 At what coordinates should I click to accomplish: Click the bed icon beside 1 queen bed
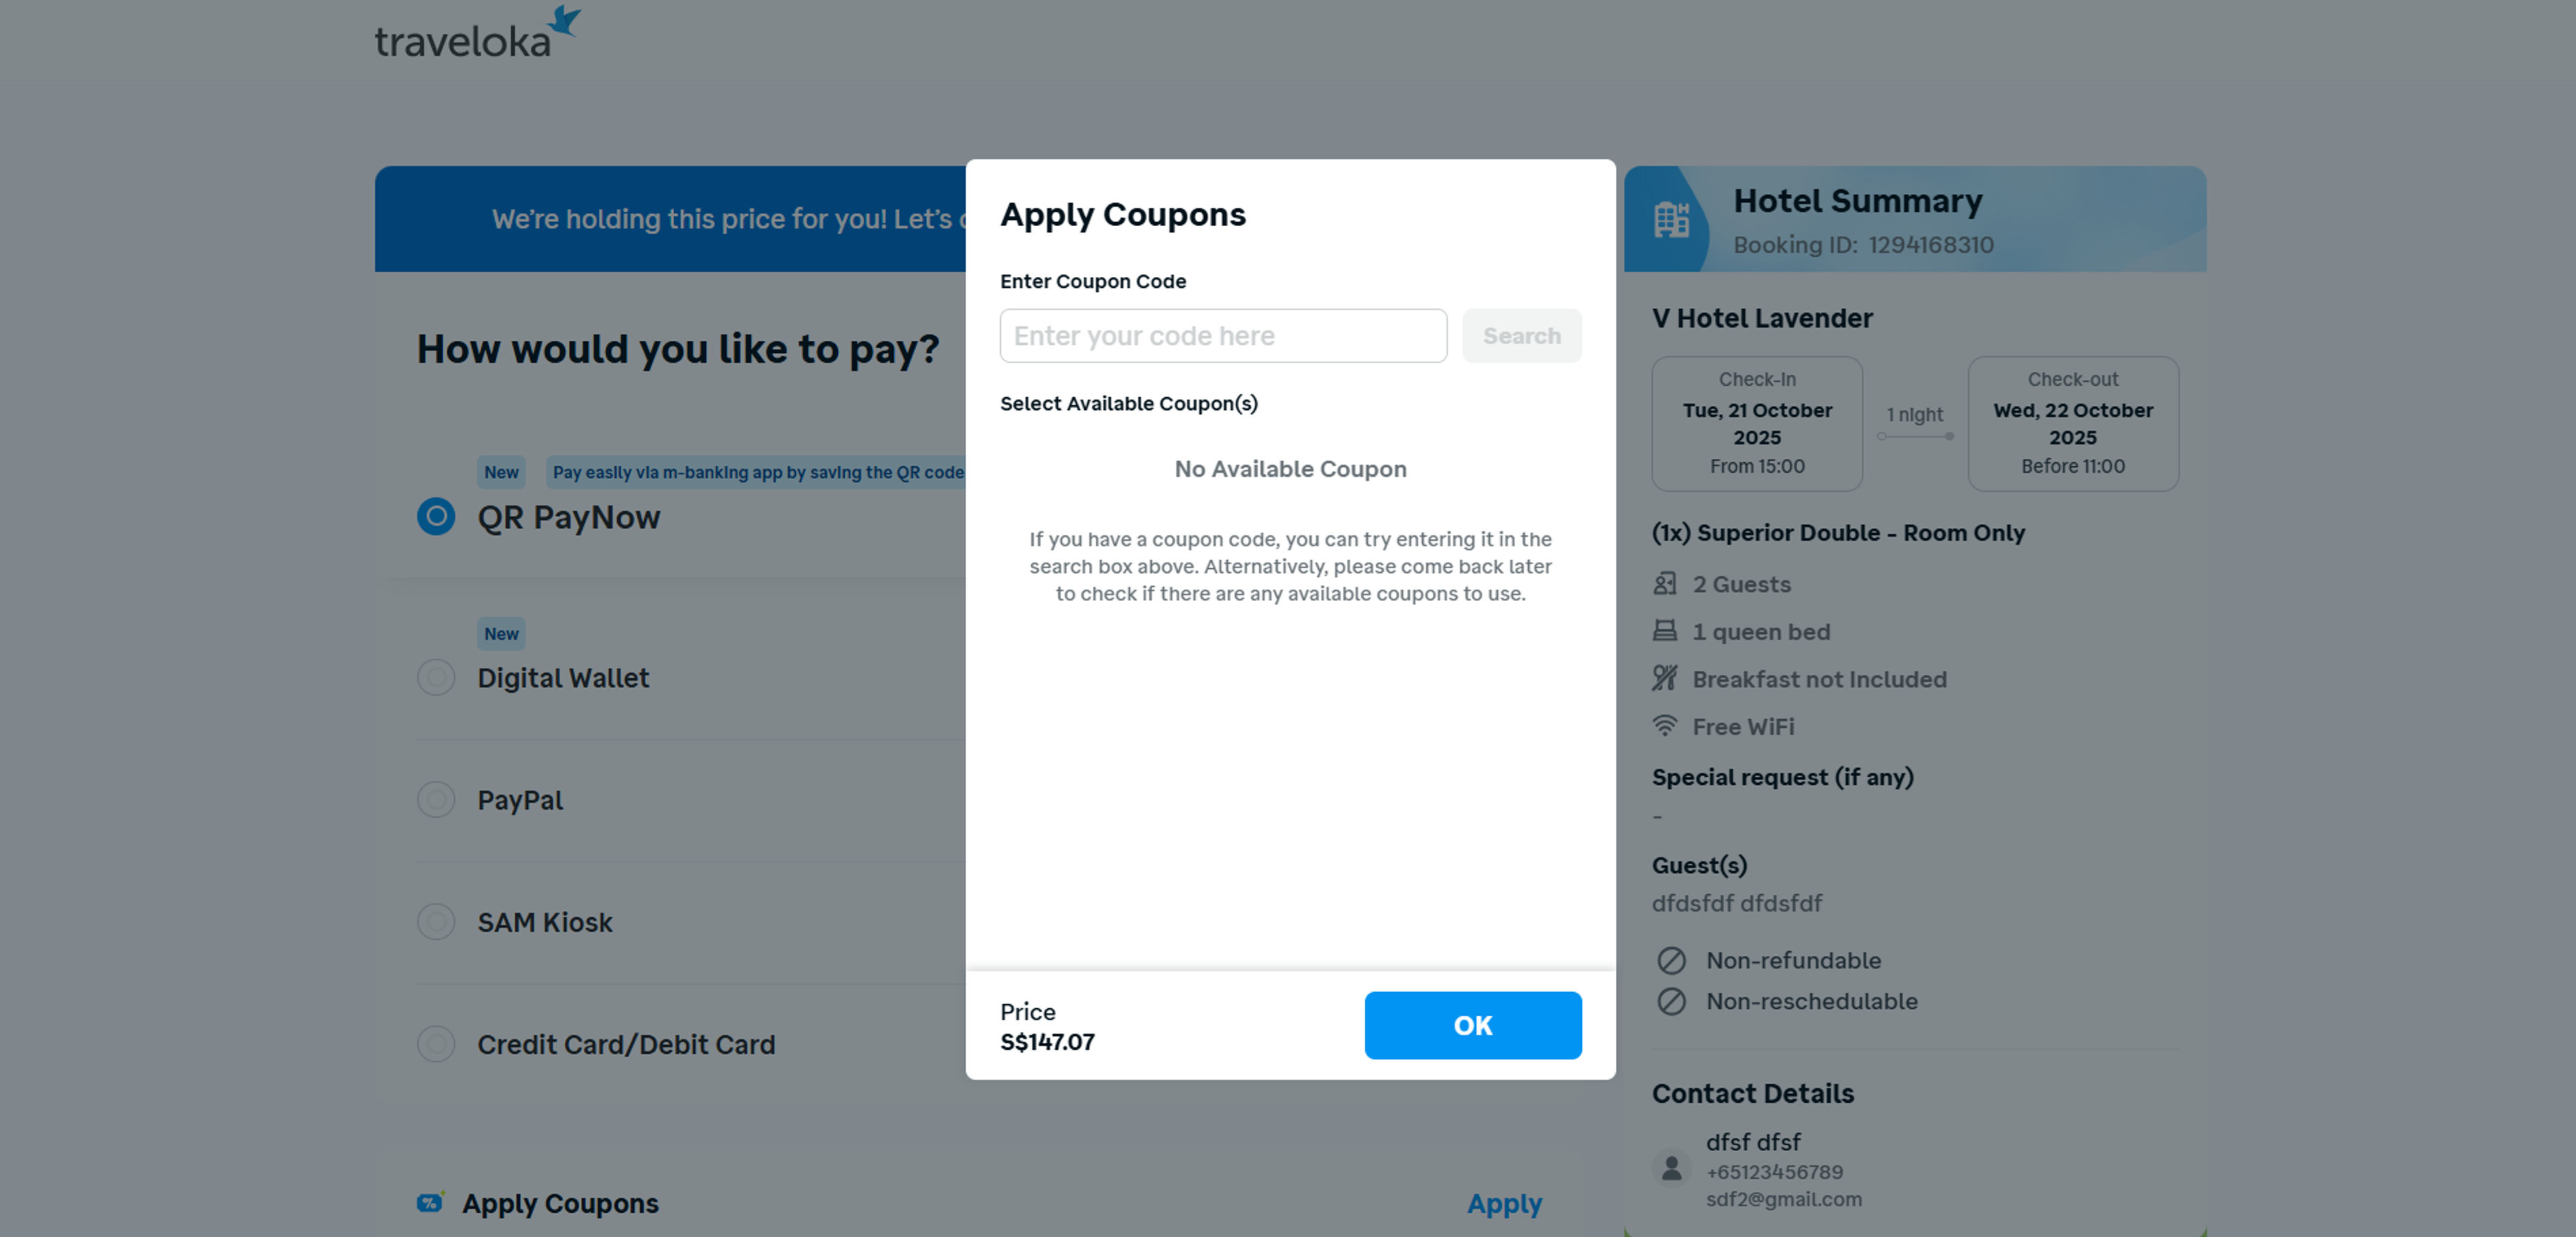click(1665, 631)
